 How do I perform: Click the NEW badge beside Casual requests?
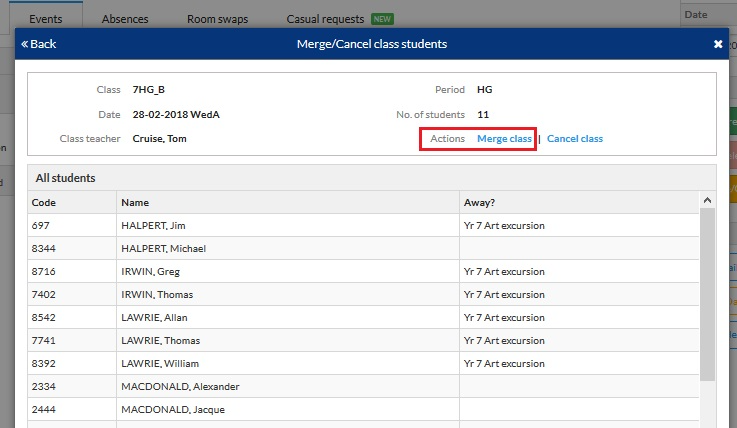pos(382,19)
